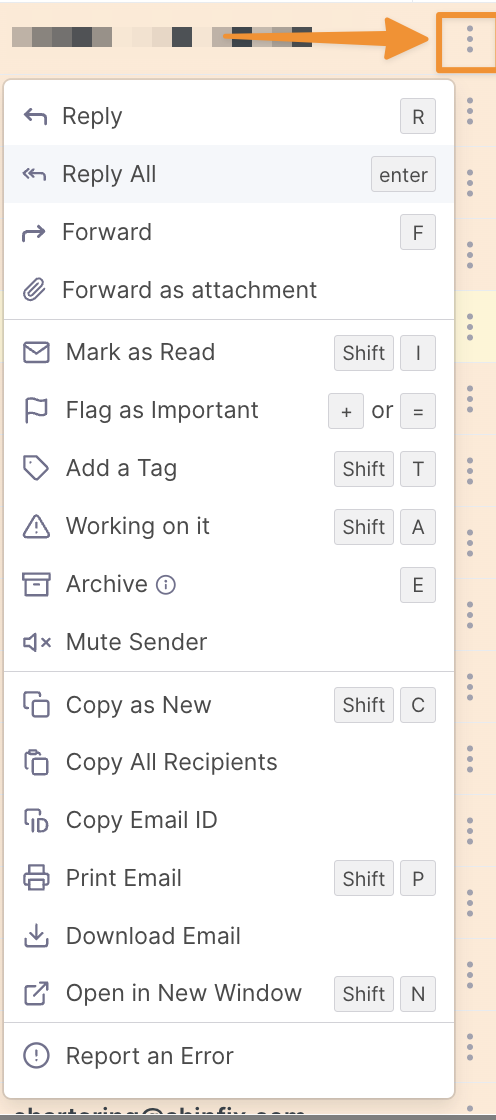Click the Print Email printer icon
Image resolution: width=496 pixels, height=1120 pixels.
tap(36, 878)
